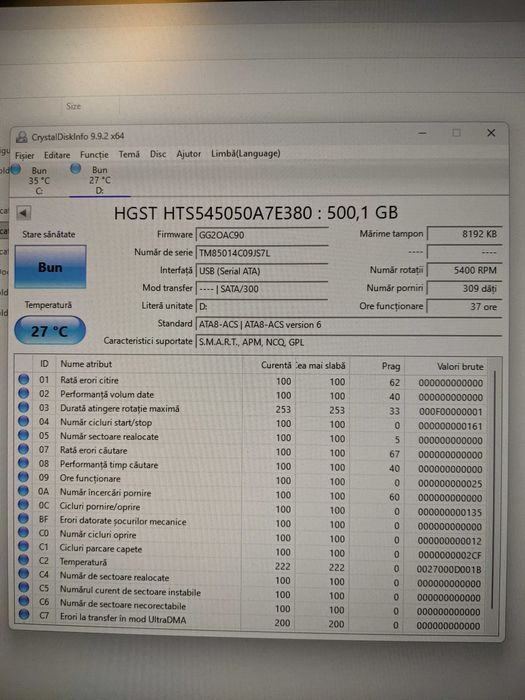Click the previous disk arrow button
525x700 pixels.
[x=24, y=213]
